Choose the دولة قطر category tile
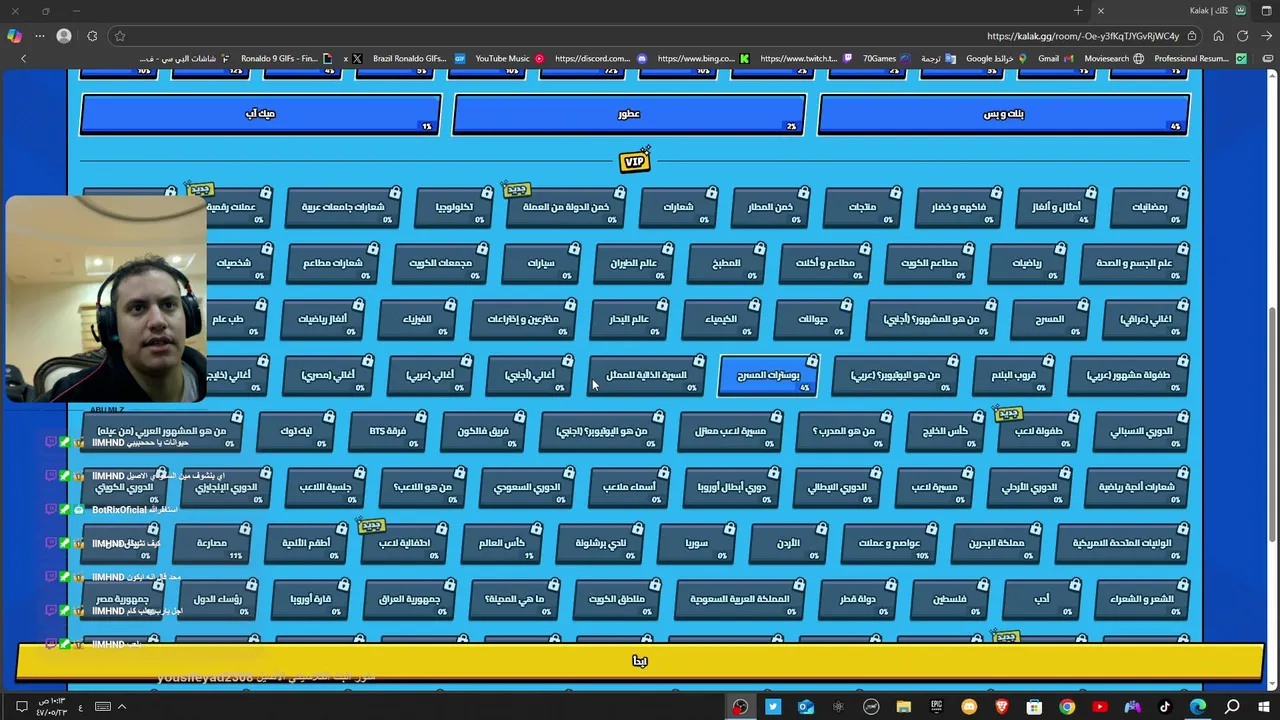Viewport: 1280px width, 720px height. coord(858,600)
